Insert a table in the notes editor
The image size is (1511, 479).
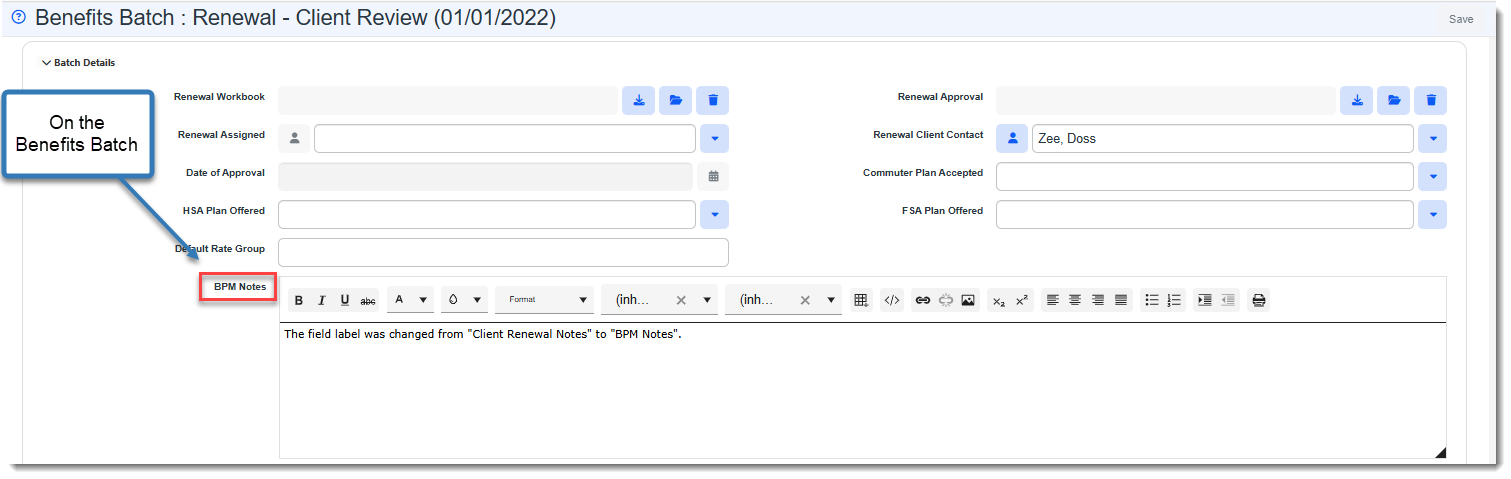click(860, 300)
